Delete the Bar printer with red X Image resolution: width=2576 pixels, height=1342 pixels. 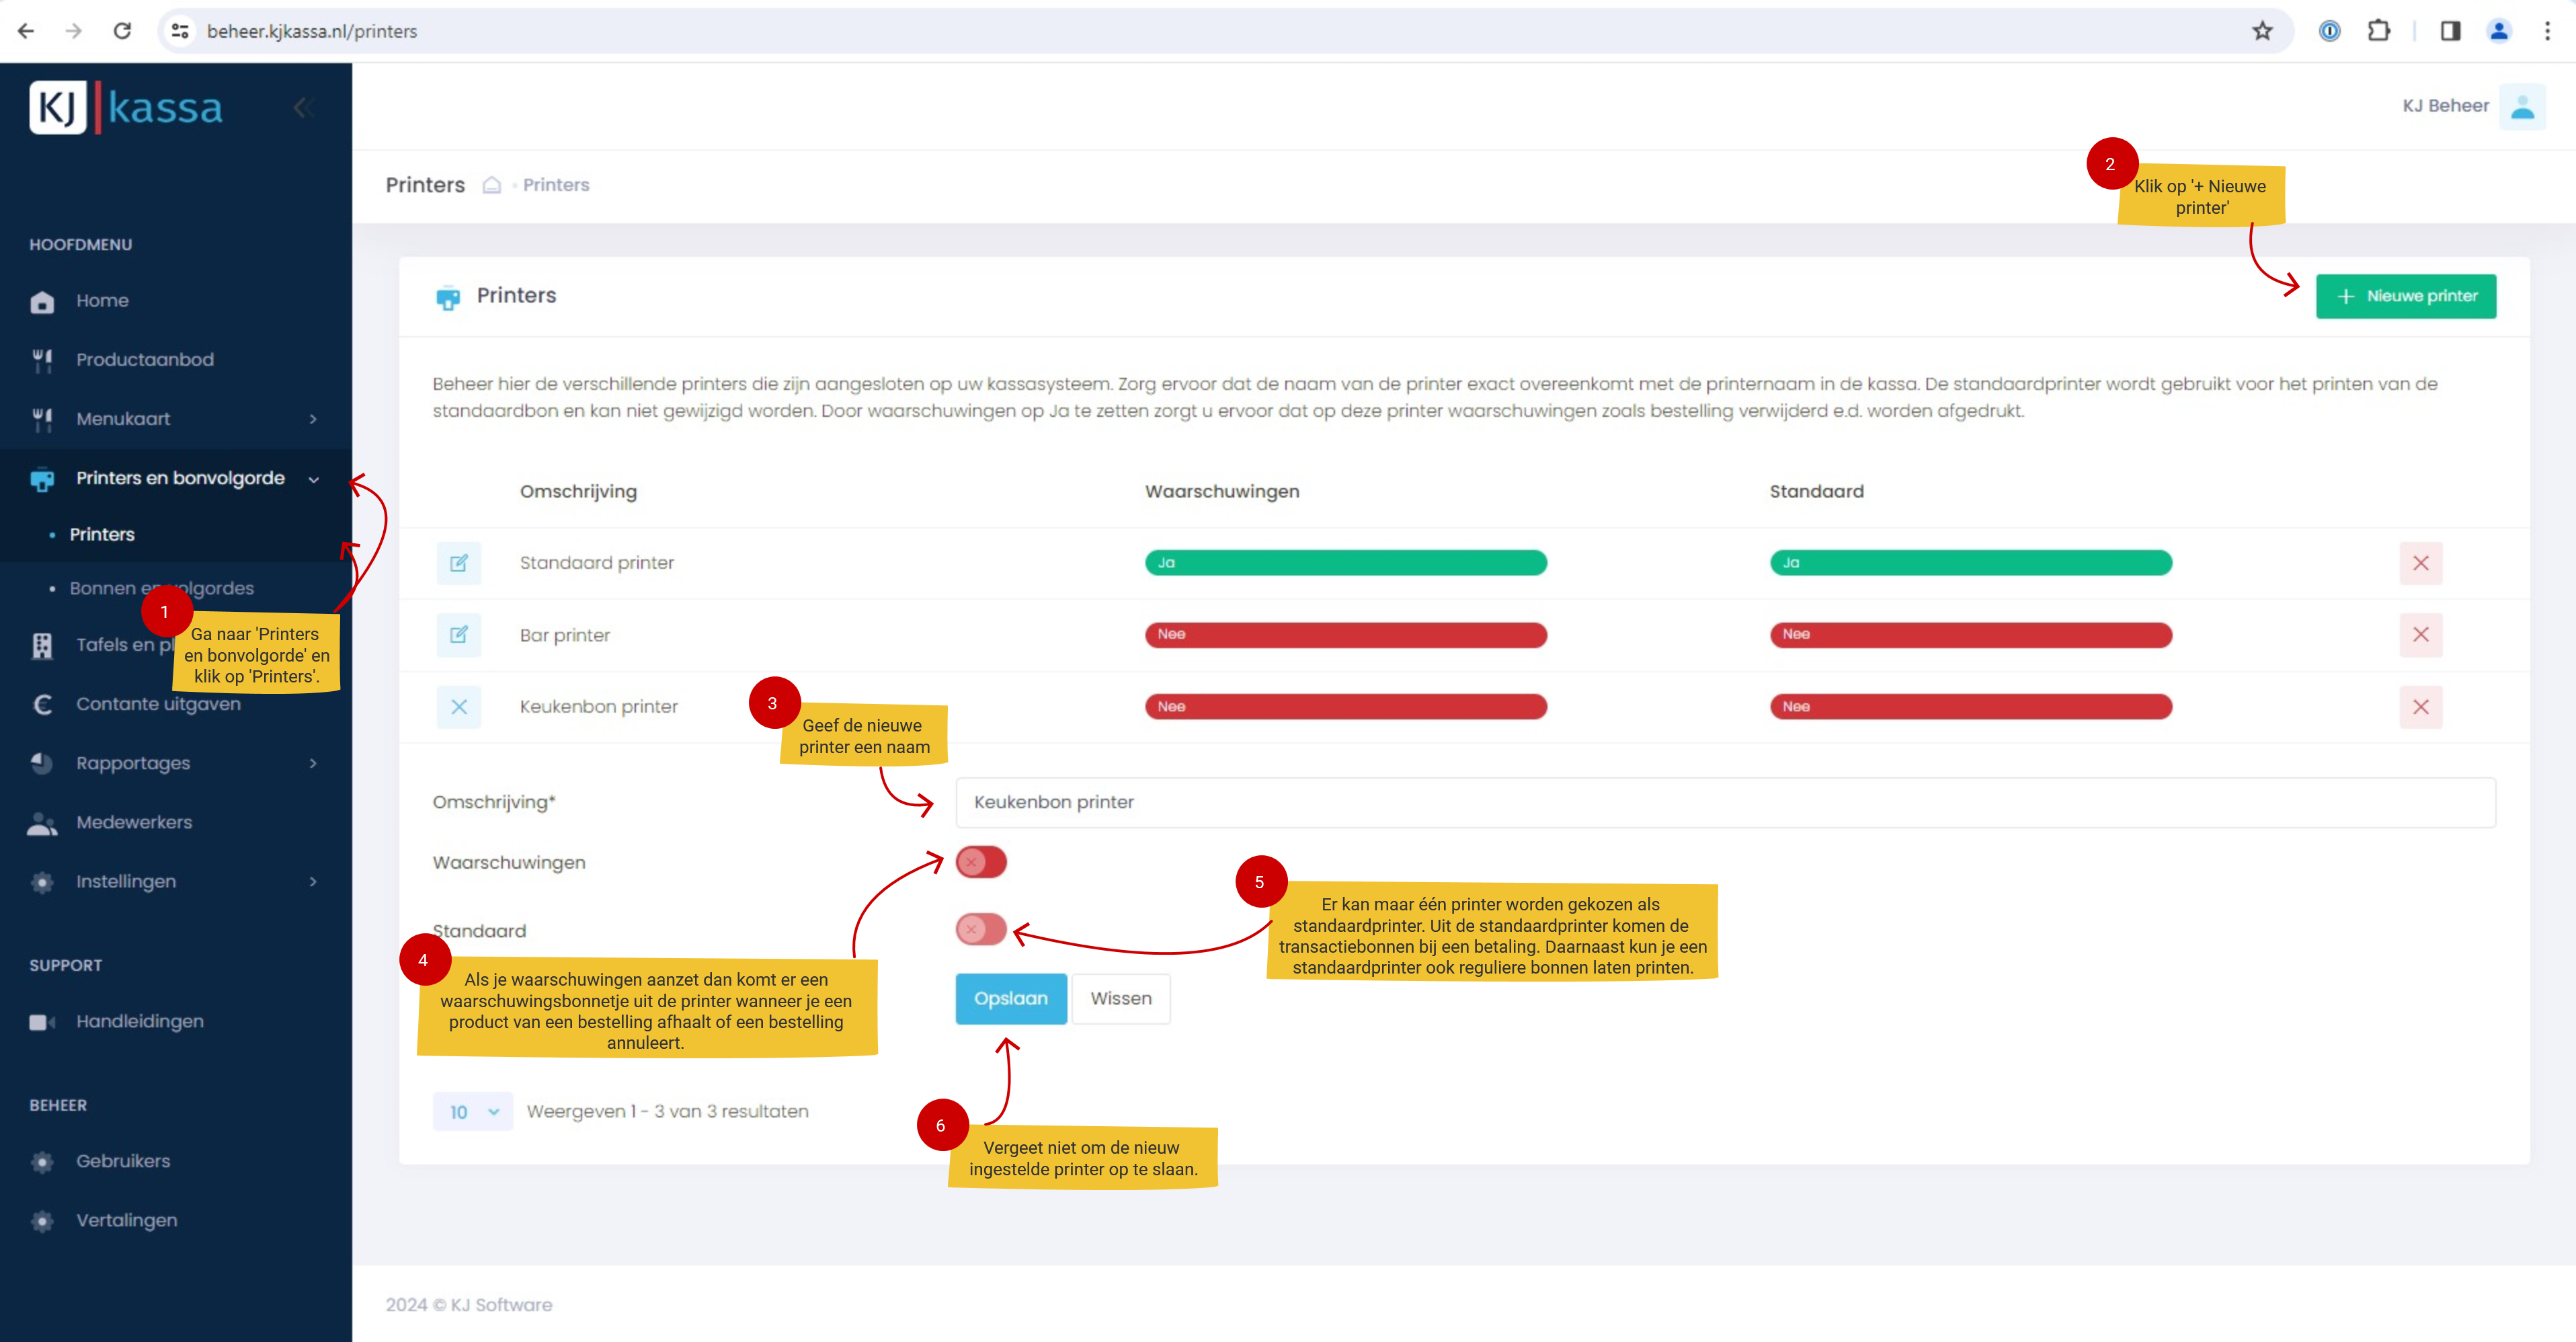(x=2420, y=635)
